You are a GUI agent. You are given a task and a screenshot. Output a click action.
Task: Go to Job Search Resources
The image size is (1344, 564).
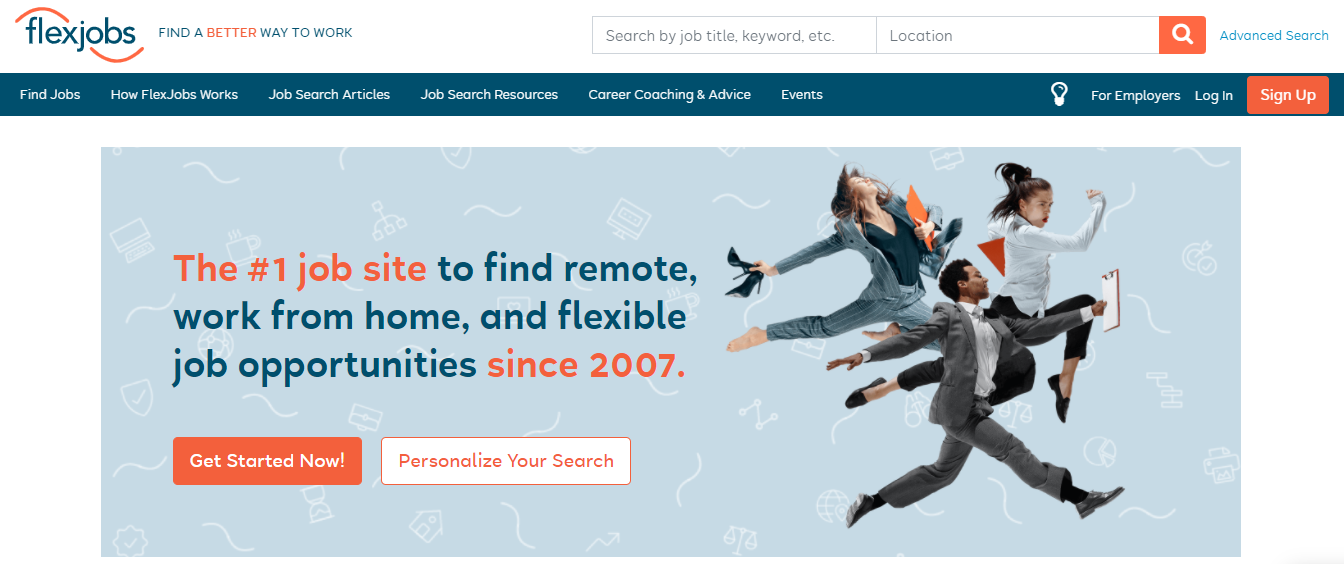click(x=489, y=95)
